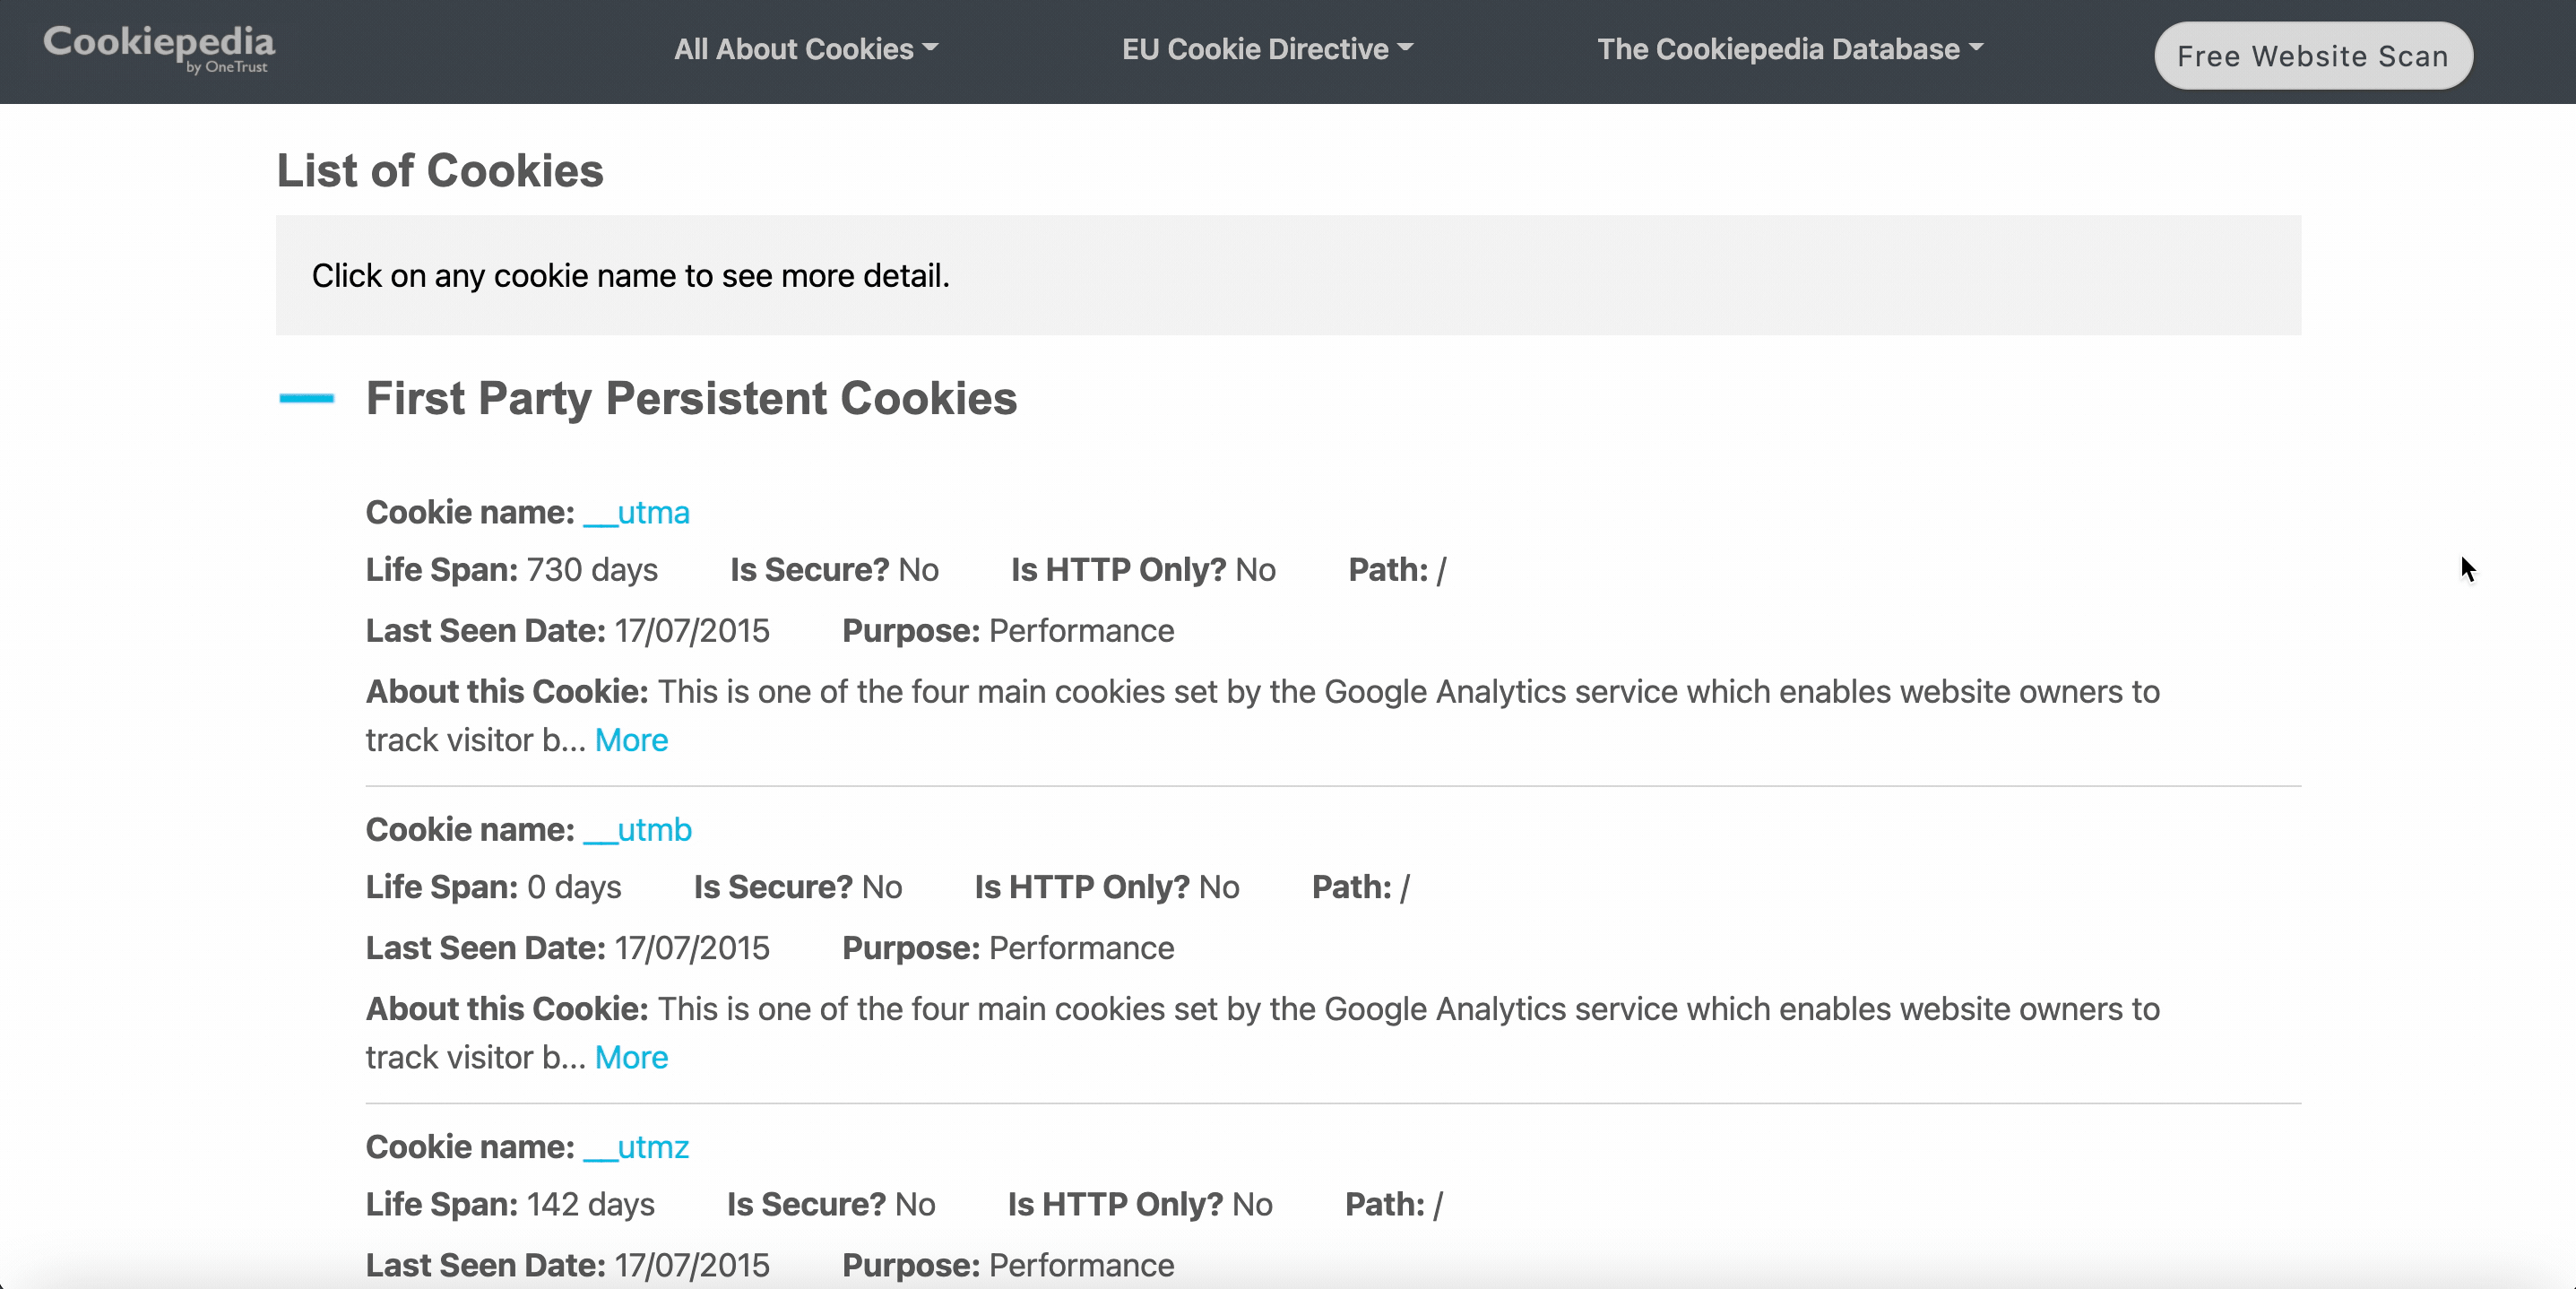
Task: Expand the EU Cookie Directive menu
Action: (x=1266, y=49)
